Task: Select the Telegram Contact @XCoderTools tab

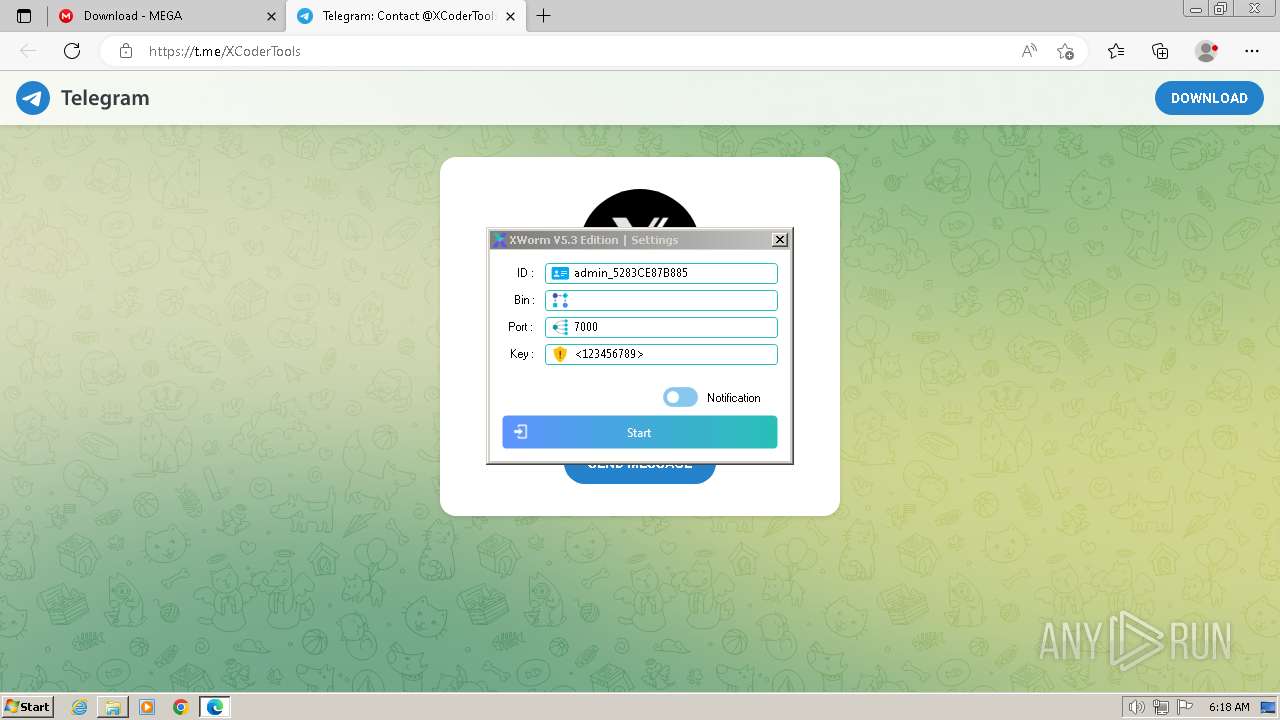Action: click(404, 16)
